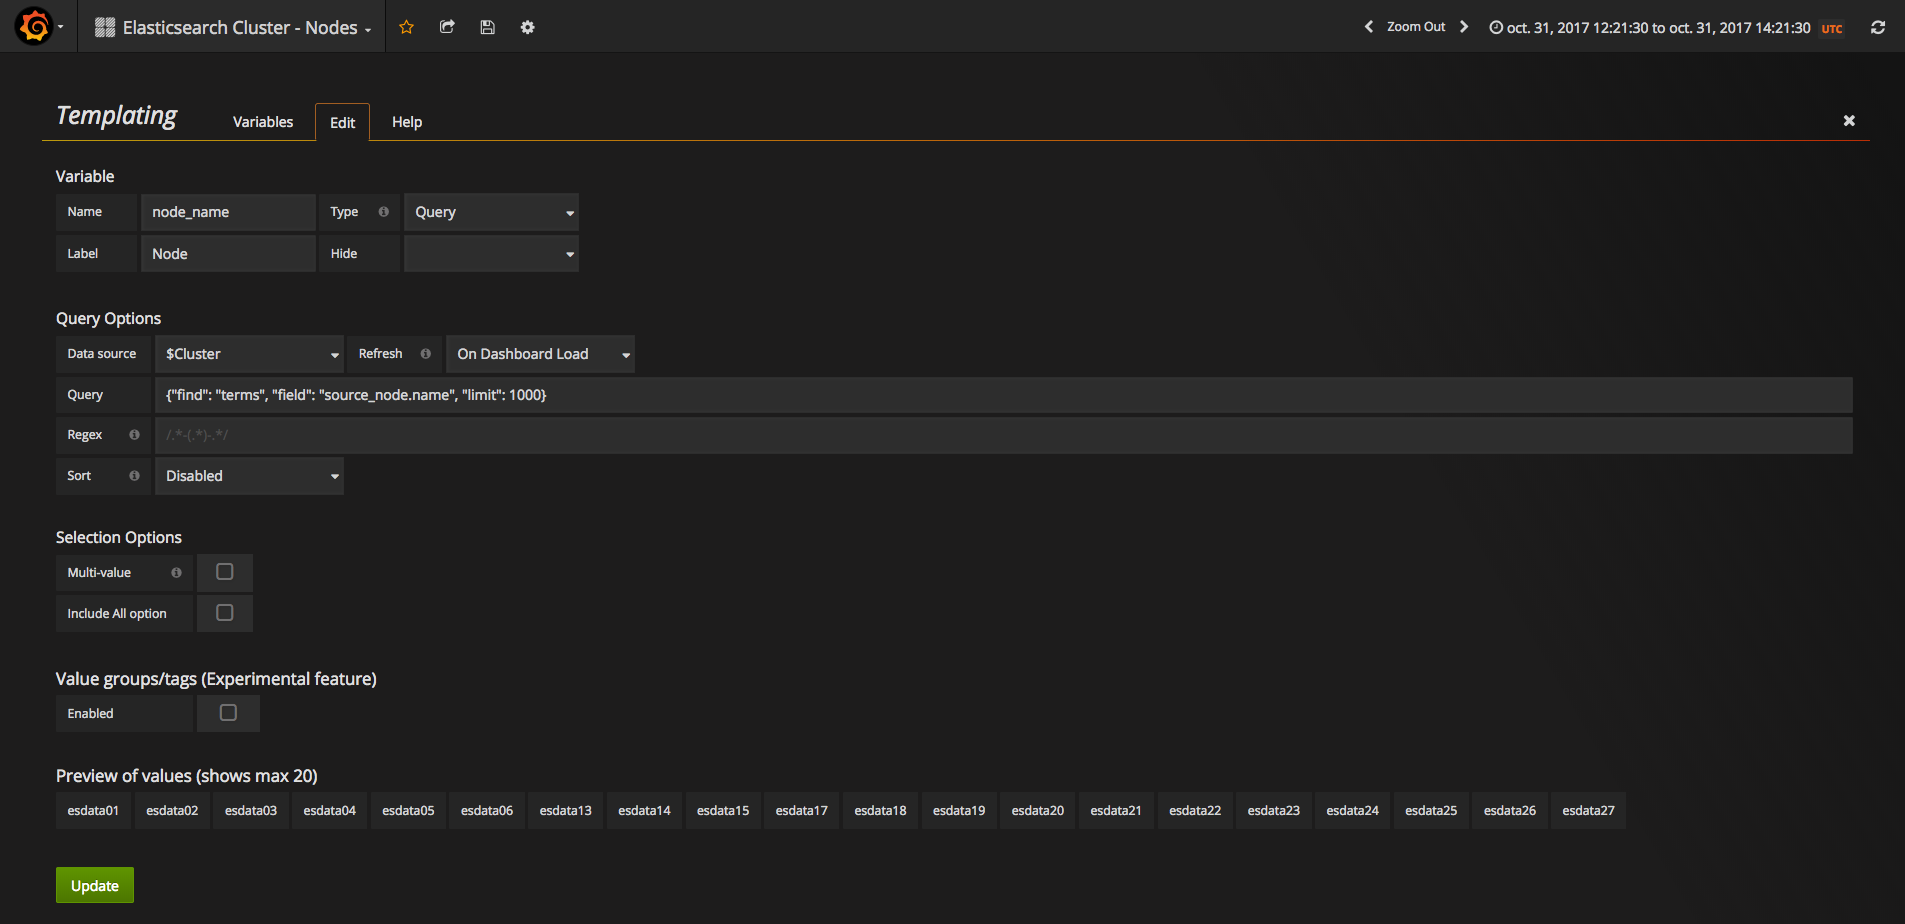This screenshot has height=924, width=1905.
Task: Click the Templating title text
Action: (117, 116)
